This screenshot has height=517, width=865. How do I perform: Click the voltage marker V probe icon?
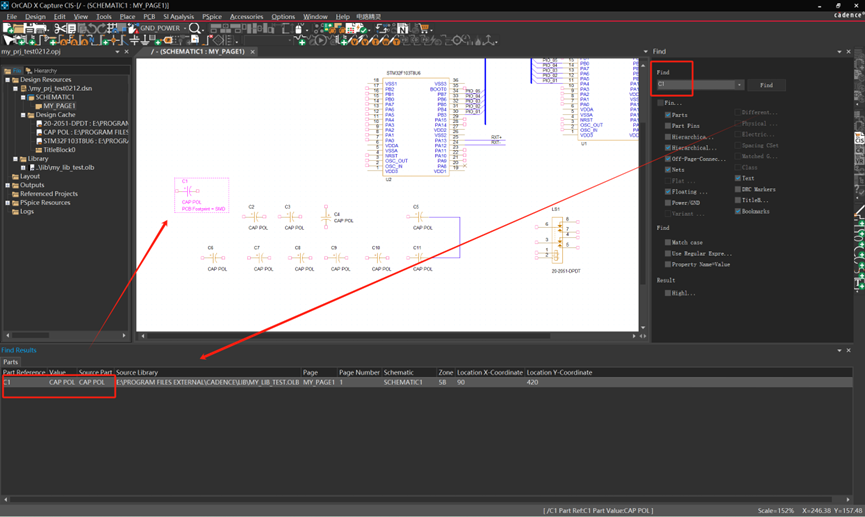(353, 41)
